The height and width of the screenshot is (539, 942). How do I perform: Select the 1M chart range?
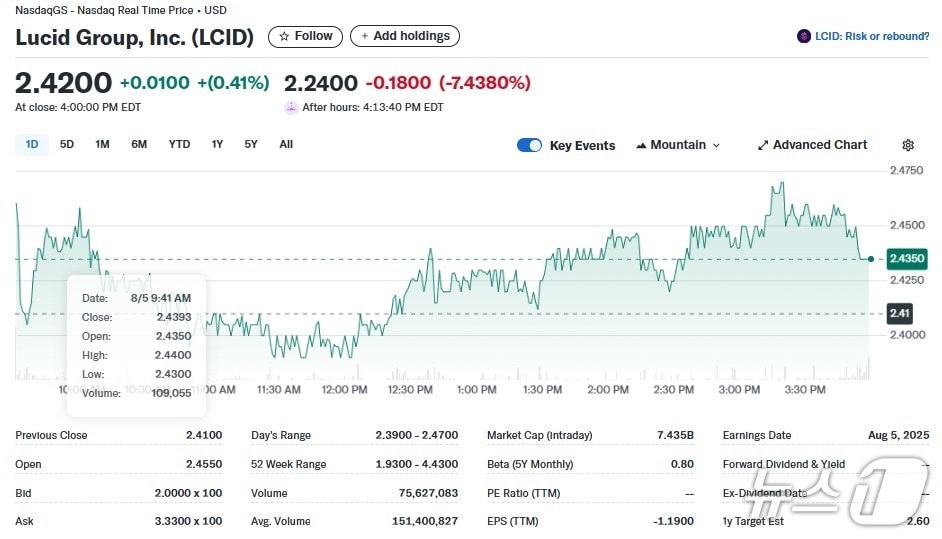(102, 144)
